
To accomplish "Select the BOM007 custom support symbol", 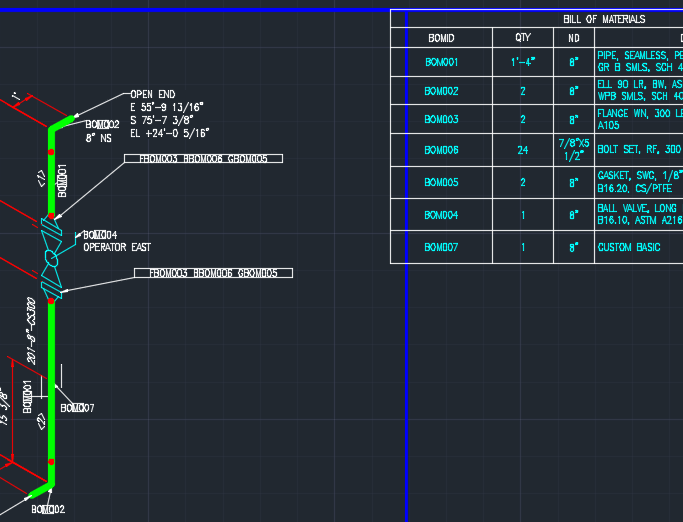I will (x=51, y=386).
